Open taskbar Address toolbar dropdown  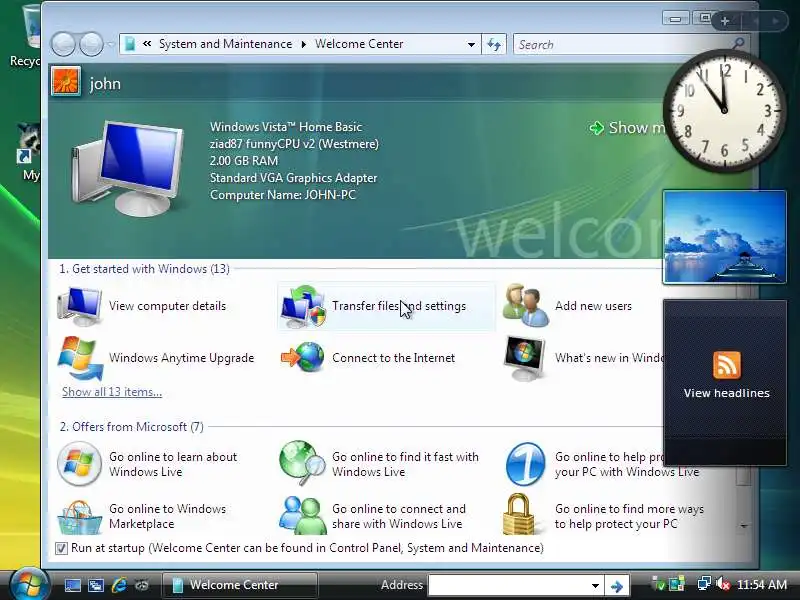[595, 586]
